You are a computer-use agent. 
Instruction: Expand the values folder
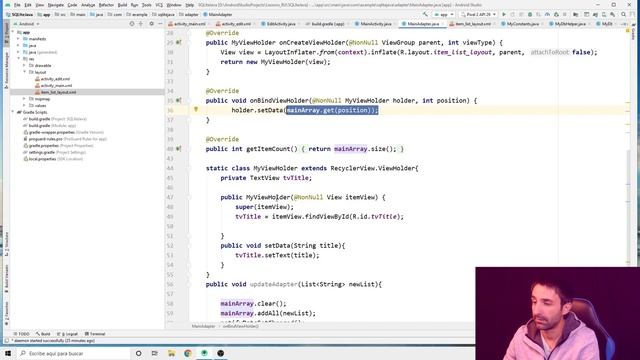[x=24, y=105]
